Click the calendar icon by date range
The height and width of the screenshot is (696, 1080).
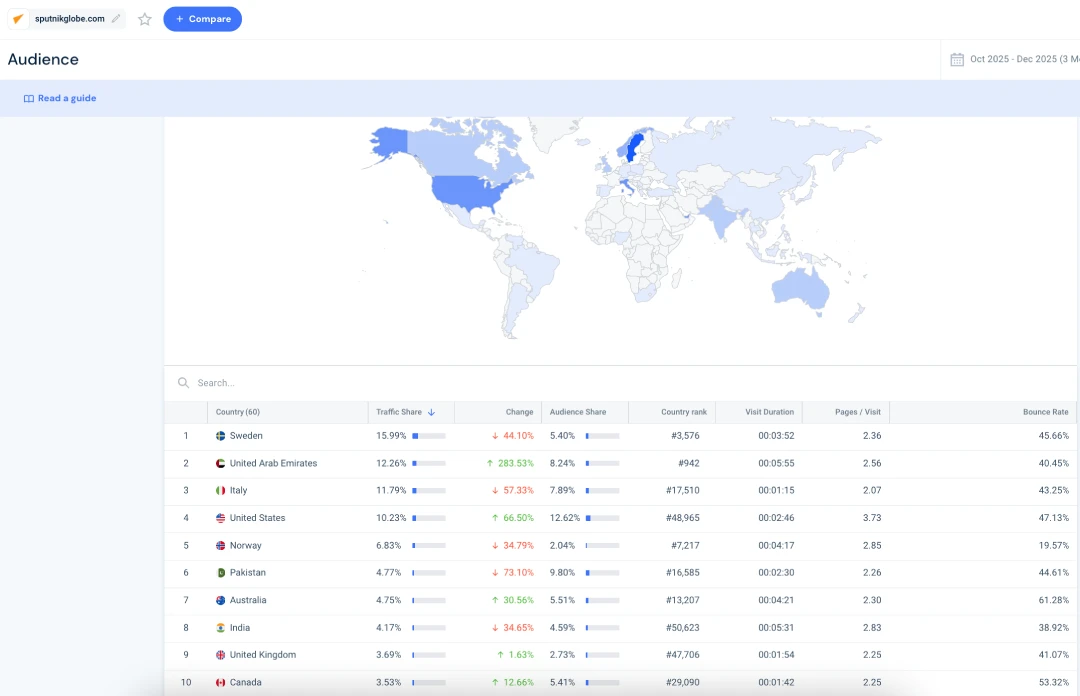pos(957,59)
